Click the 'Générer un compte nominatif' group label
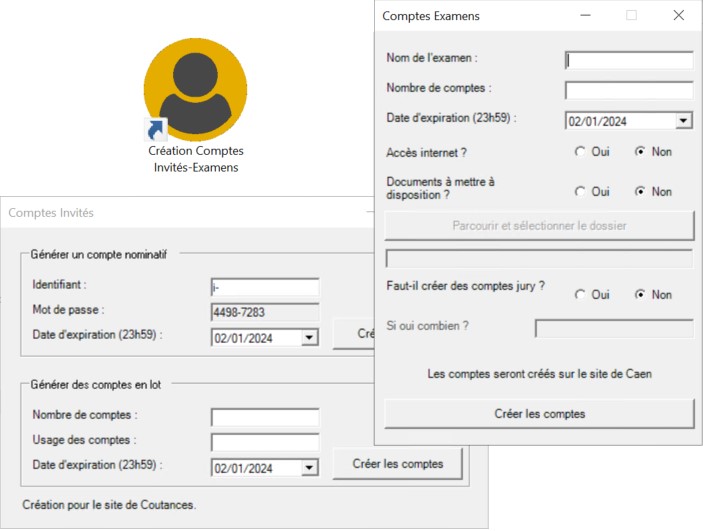 99,254
